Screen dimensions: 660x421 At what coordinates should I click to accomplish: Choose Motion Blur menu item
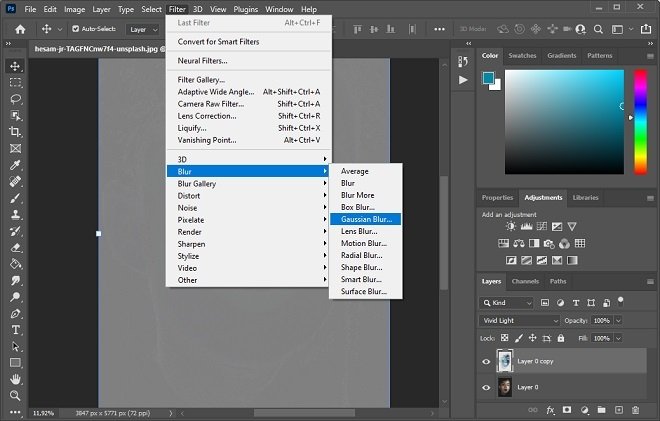[365, 243]
